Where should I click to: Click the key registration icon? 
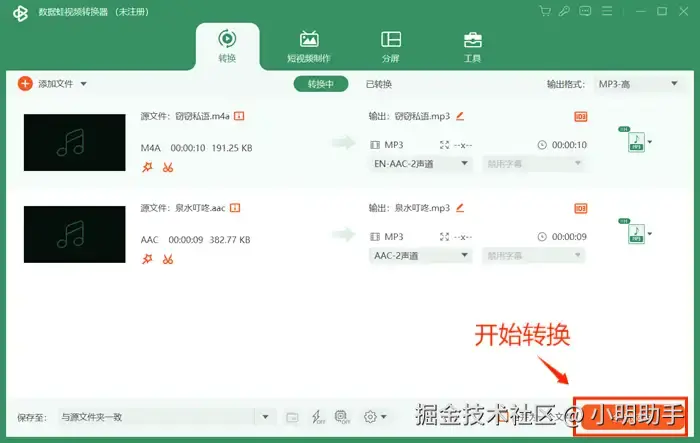(564, 11)
